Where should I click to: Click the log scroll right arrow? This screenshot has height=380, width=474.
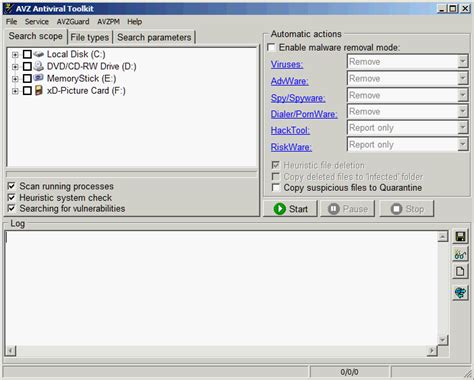[432, 351]
